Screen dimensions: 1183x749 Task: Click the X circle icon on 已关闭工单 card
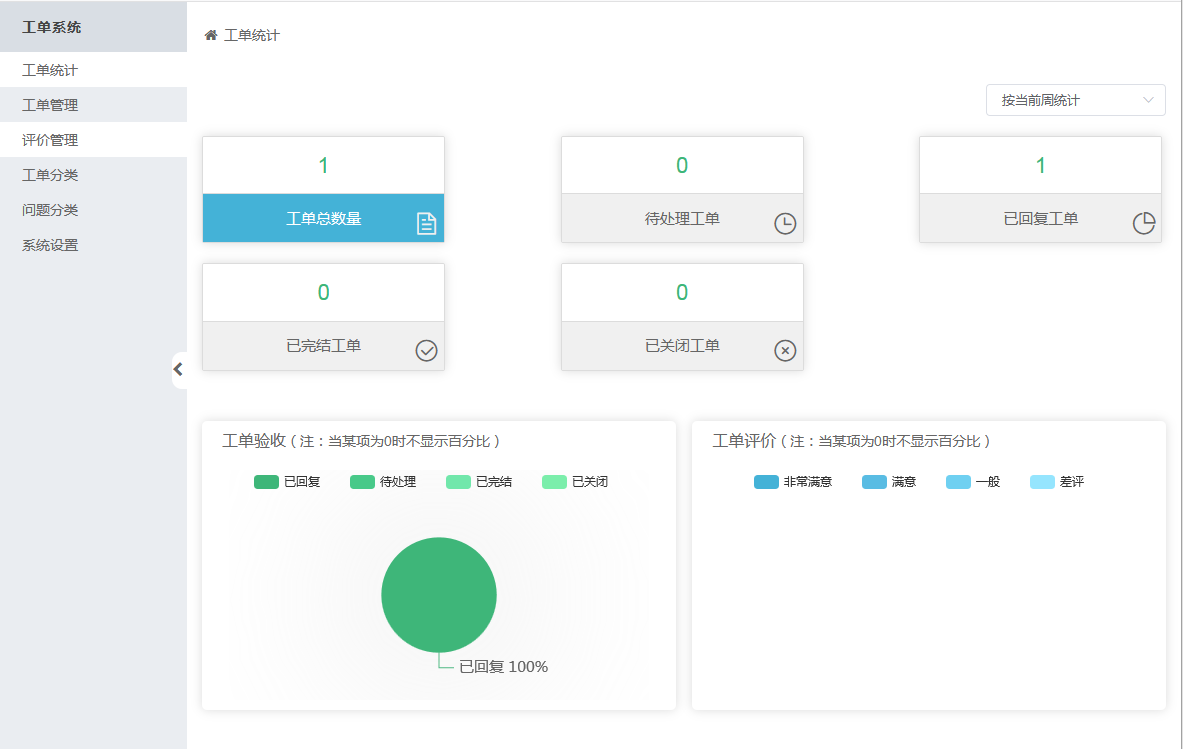click(785, 351)
